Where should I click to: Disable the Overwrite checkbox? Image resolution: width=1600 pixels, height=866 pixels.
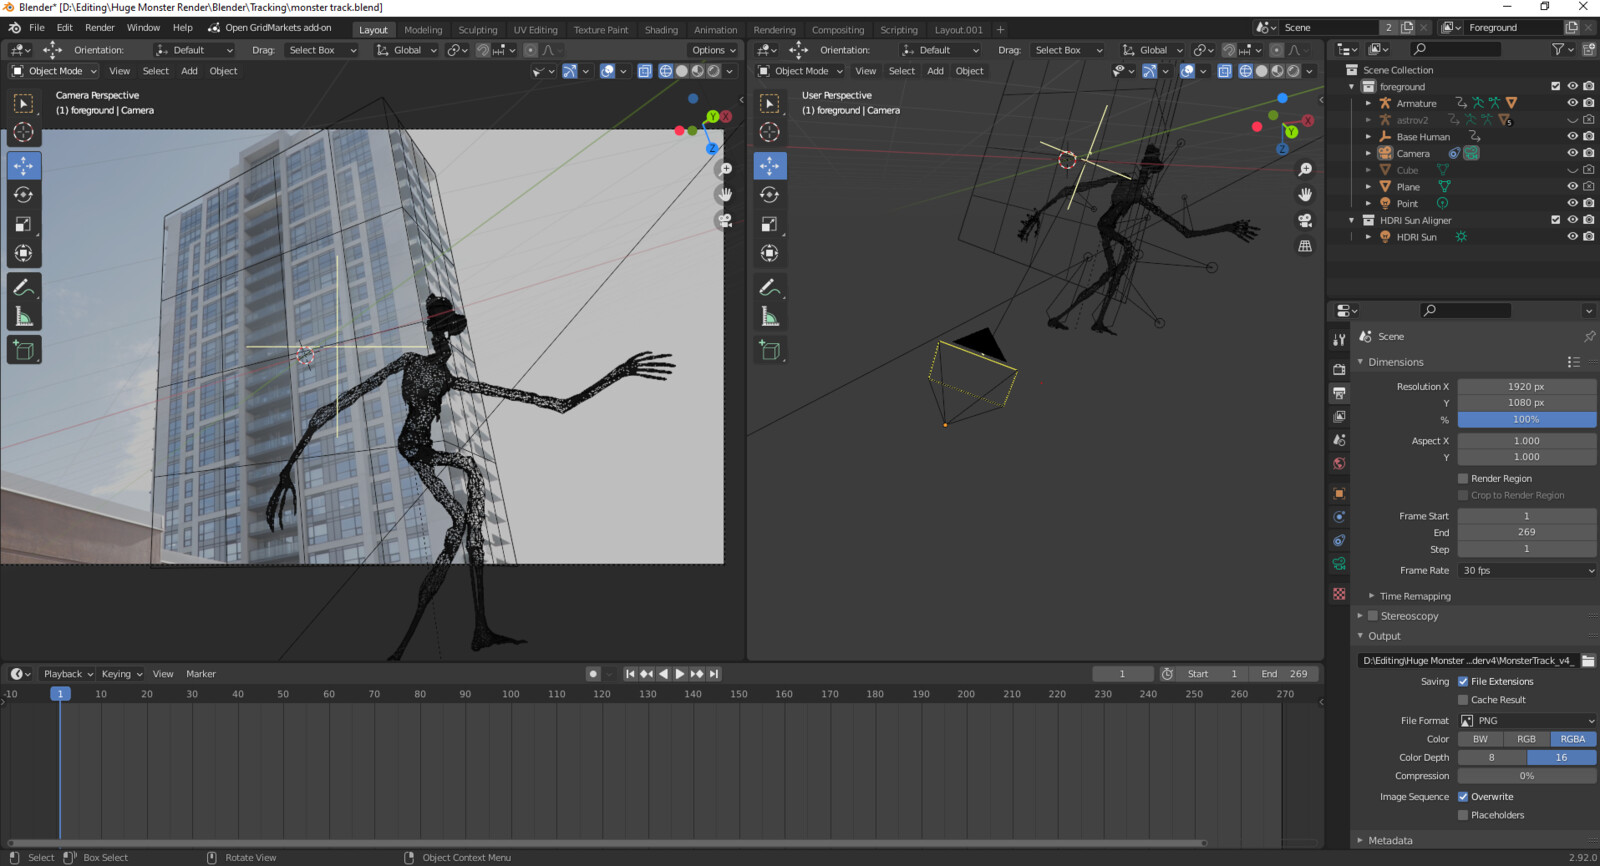click(x=1463, y=797)
